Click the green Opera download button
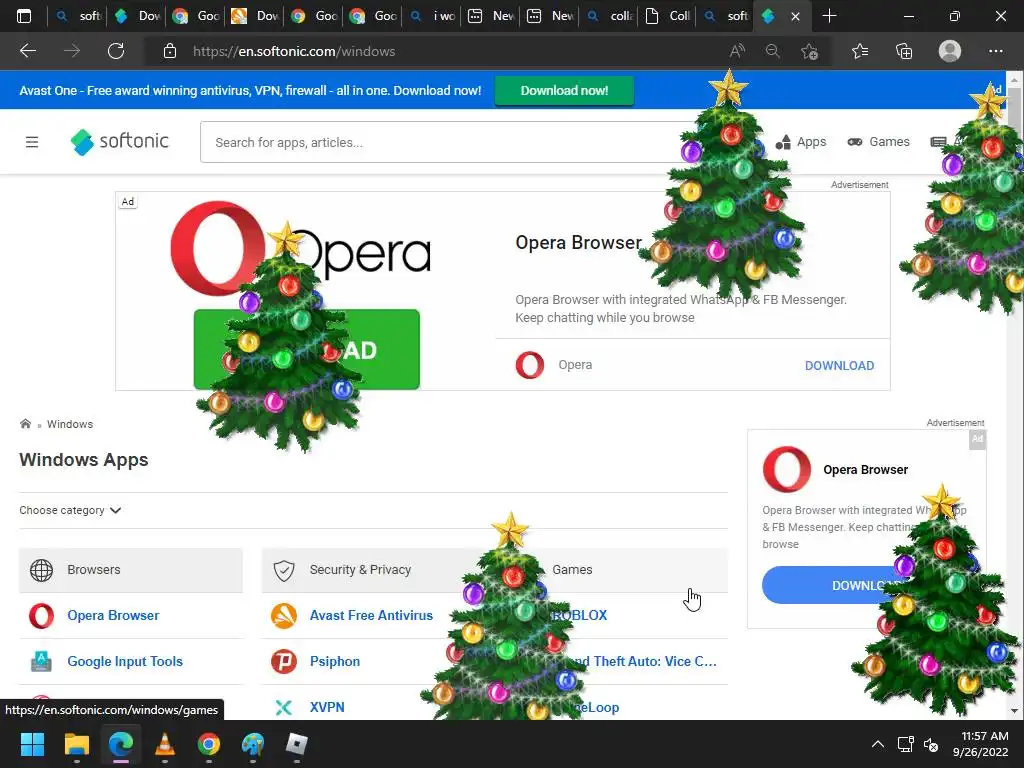The image size is (1024, 768). [306, 349]
